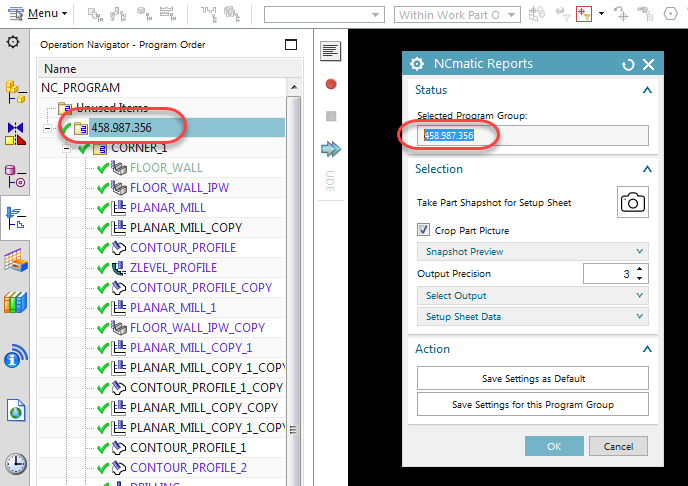Open dropdown arrow beside selection filter icon
688x486 pixels.
601,14
